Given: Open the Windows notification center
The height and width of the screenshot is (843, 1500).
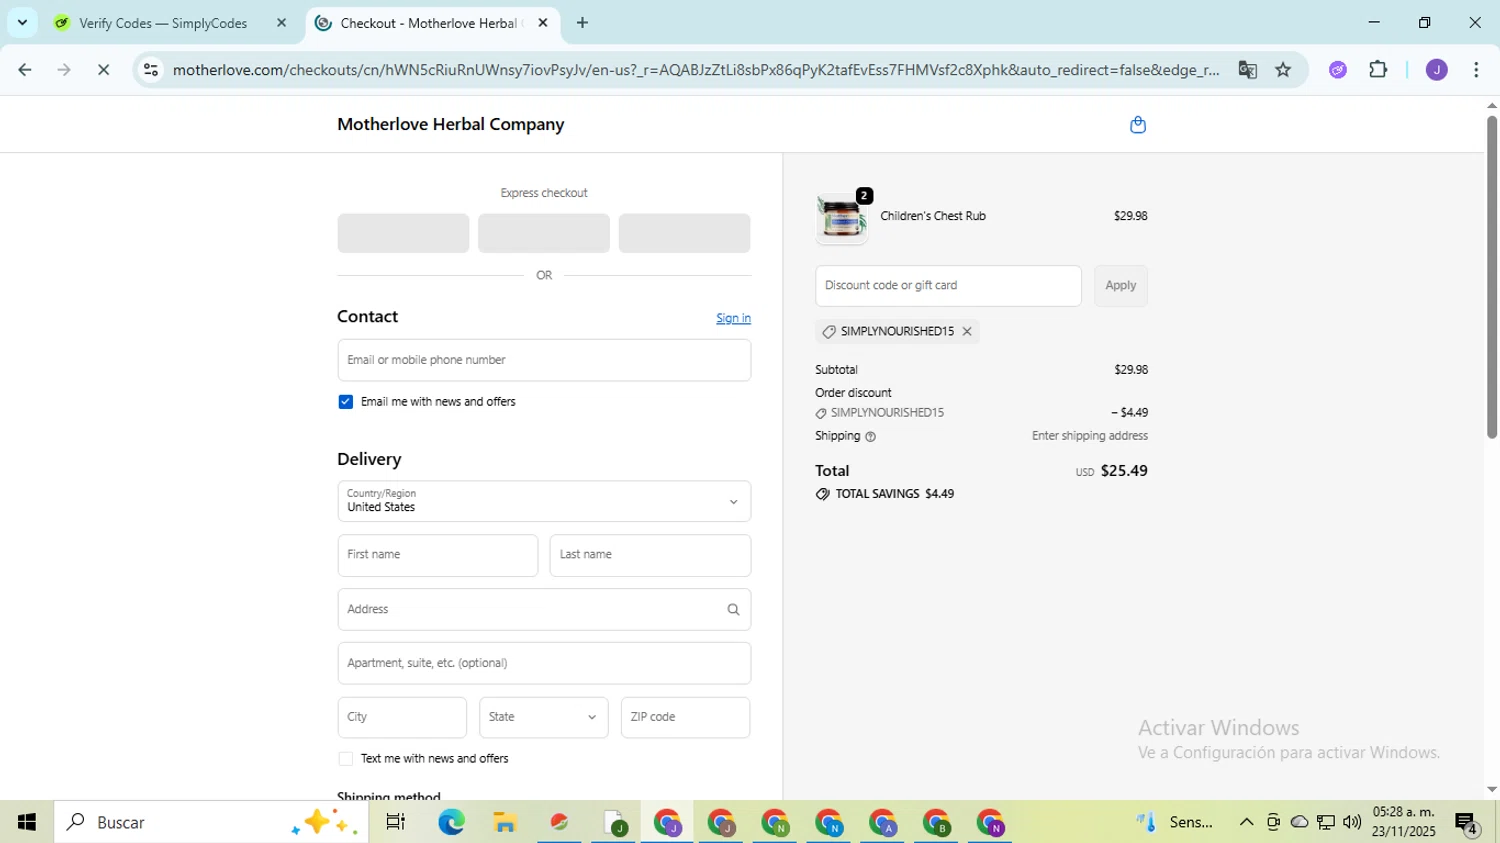Looking at the screenshot, I should point(1467,823).
